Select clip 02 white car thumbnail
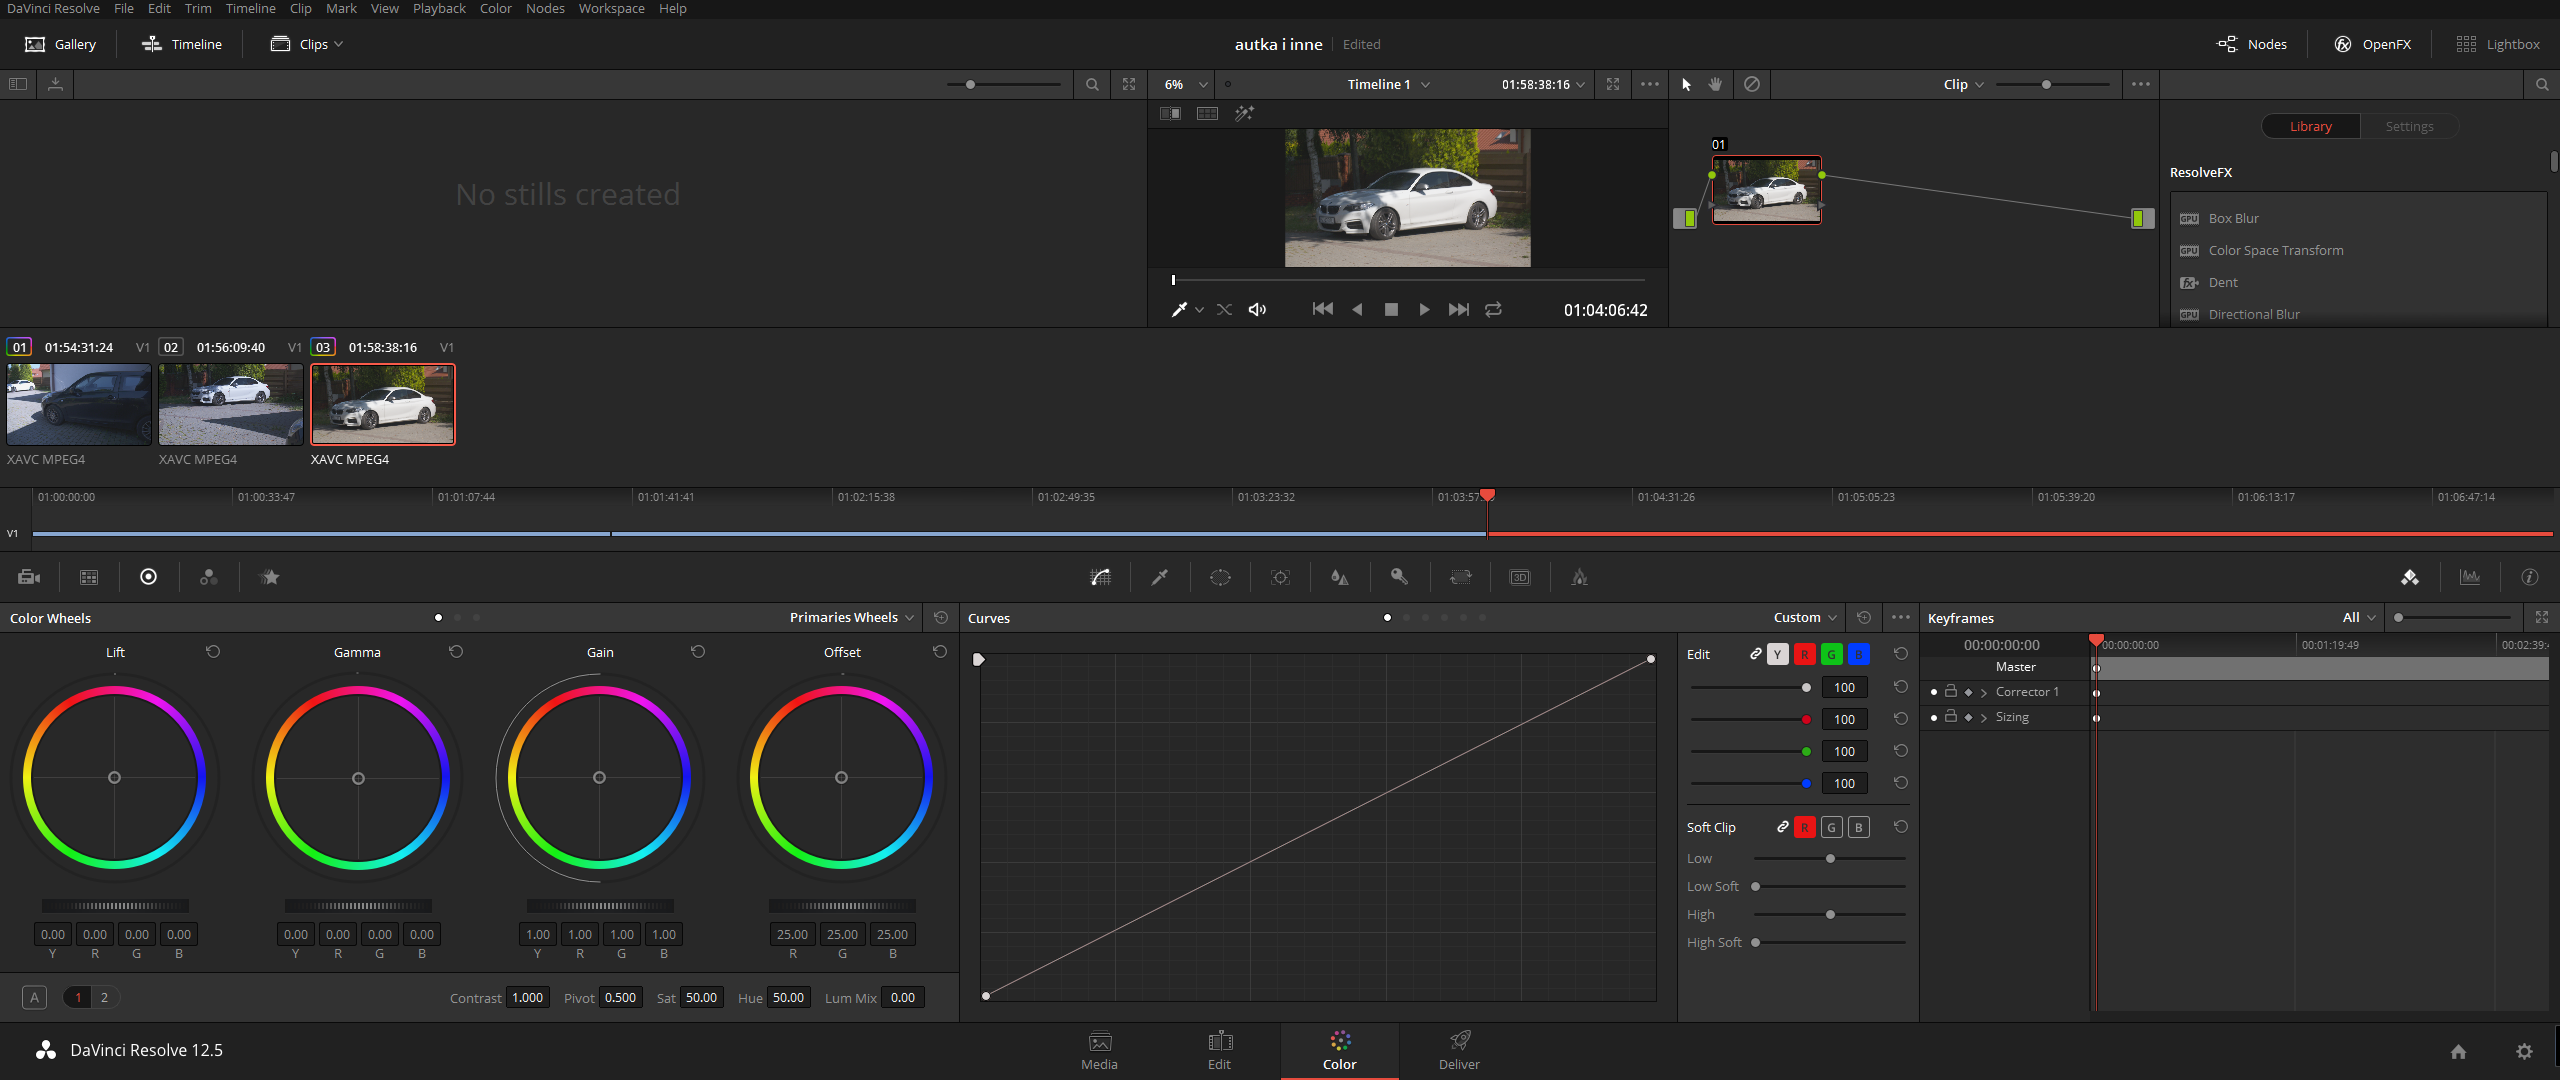 pos(231,404)
